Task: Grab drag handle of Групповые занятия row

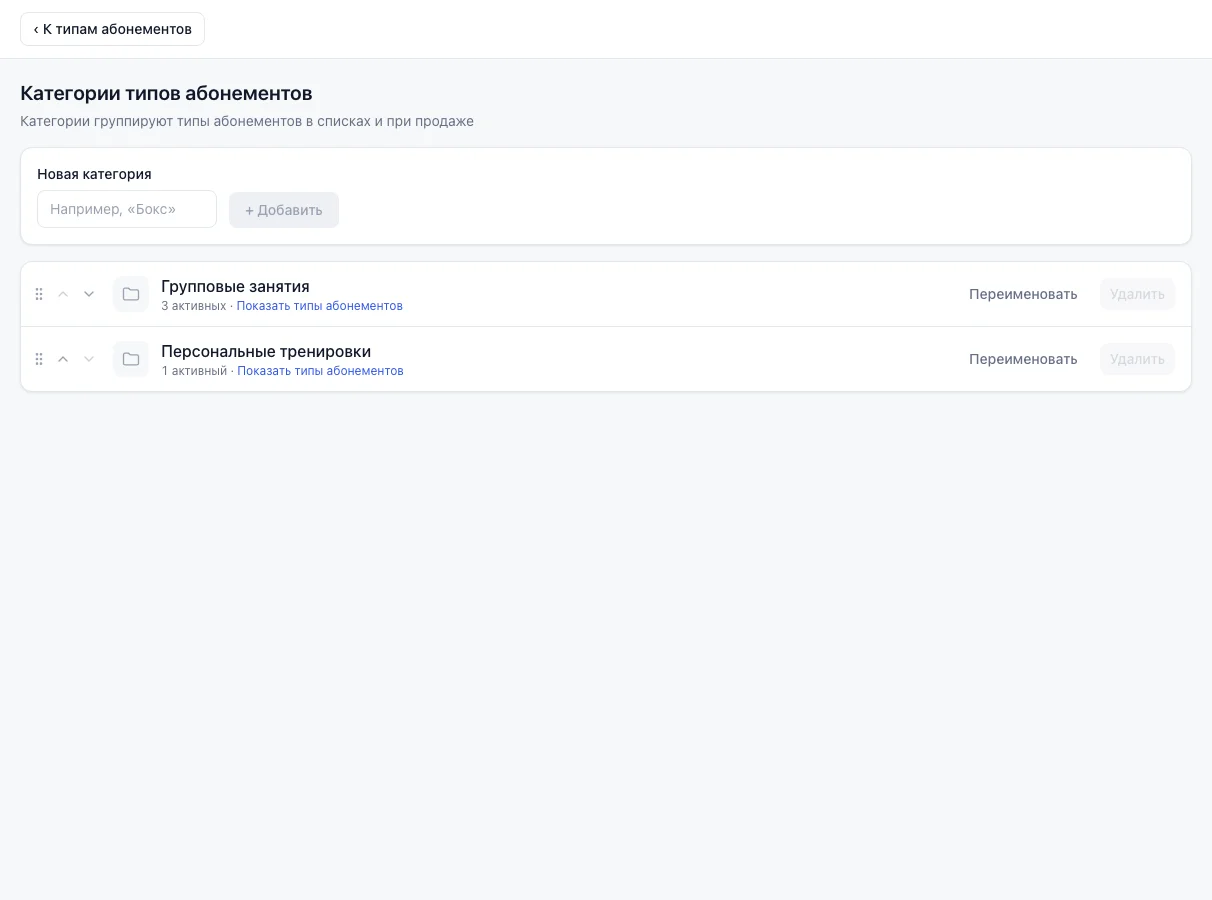Action: click(39, 294)
